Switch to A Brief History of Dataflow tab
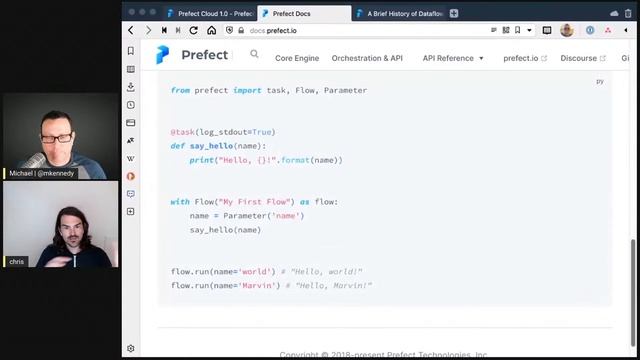This screenshot has width=640, height=360. coord(399,13)
